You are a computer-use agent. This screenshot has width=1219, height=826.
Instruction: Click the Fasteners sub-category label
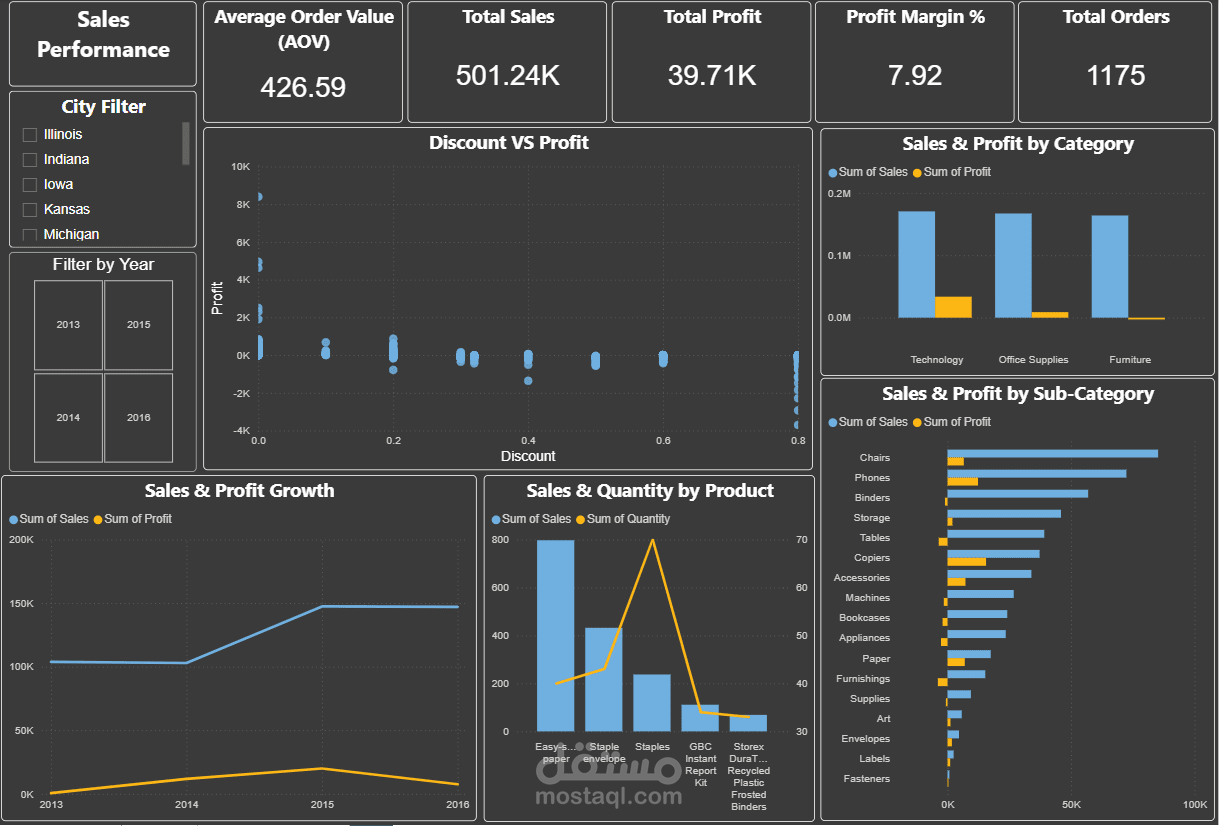(867, 779)
